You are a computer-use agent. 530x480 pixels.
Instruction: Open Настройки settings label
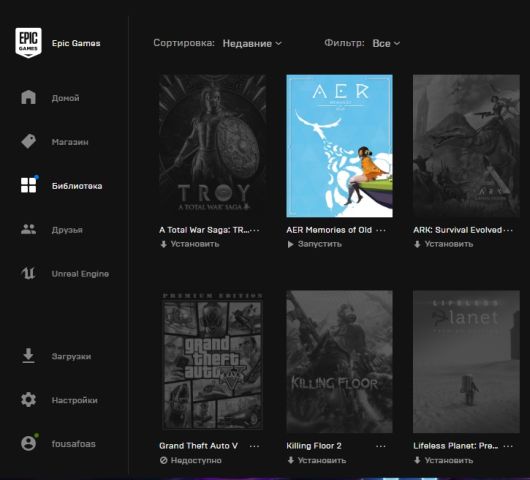pyautogui.click(x=75, y=400)
